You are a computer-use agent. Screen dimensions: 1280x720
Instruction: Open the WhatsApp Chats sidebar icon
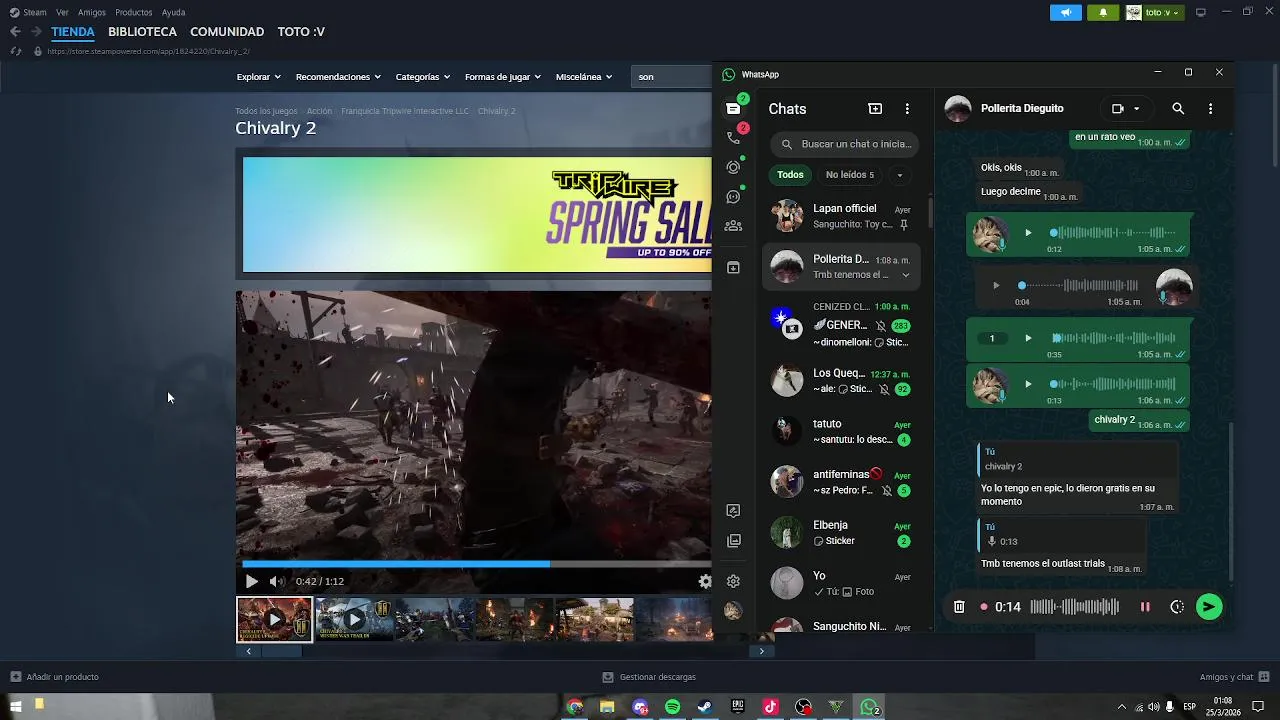(x=734, y=108)
